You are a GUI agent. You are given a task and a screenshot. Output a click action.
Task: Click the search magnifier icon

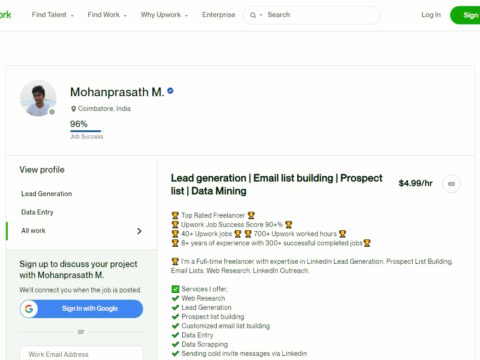[x=253, y=15]
